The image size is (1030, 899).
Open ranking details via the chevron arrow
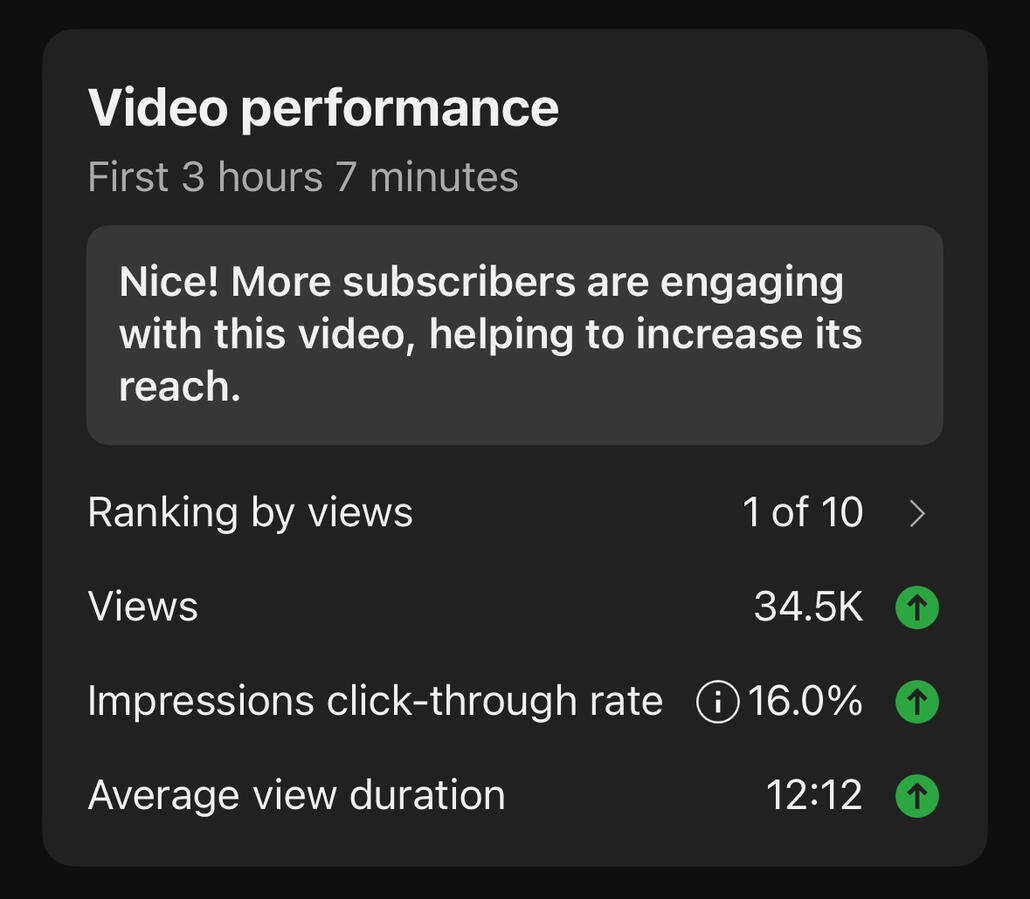click(918, 514)
